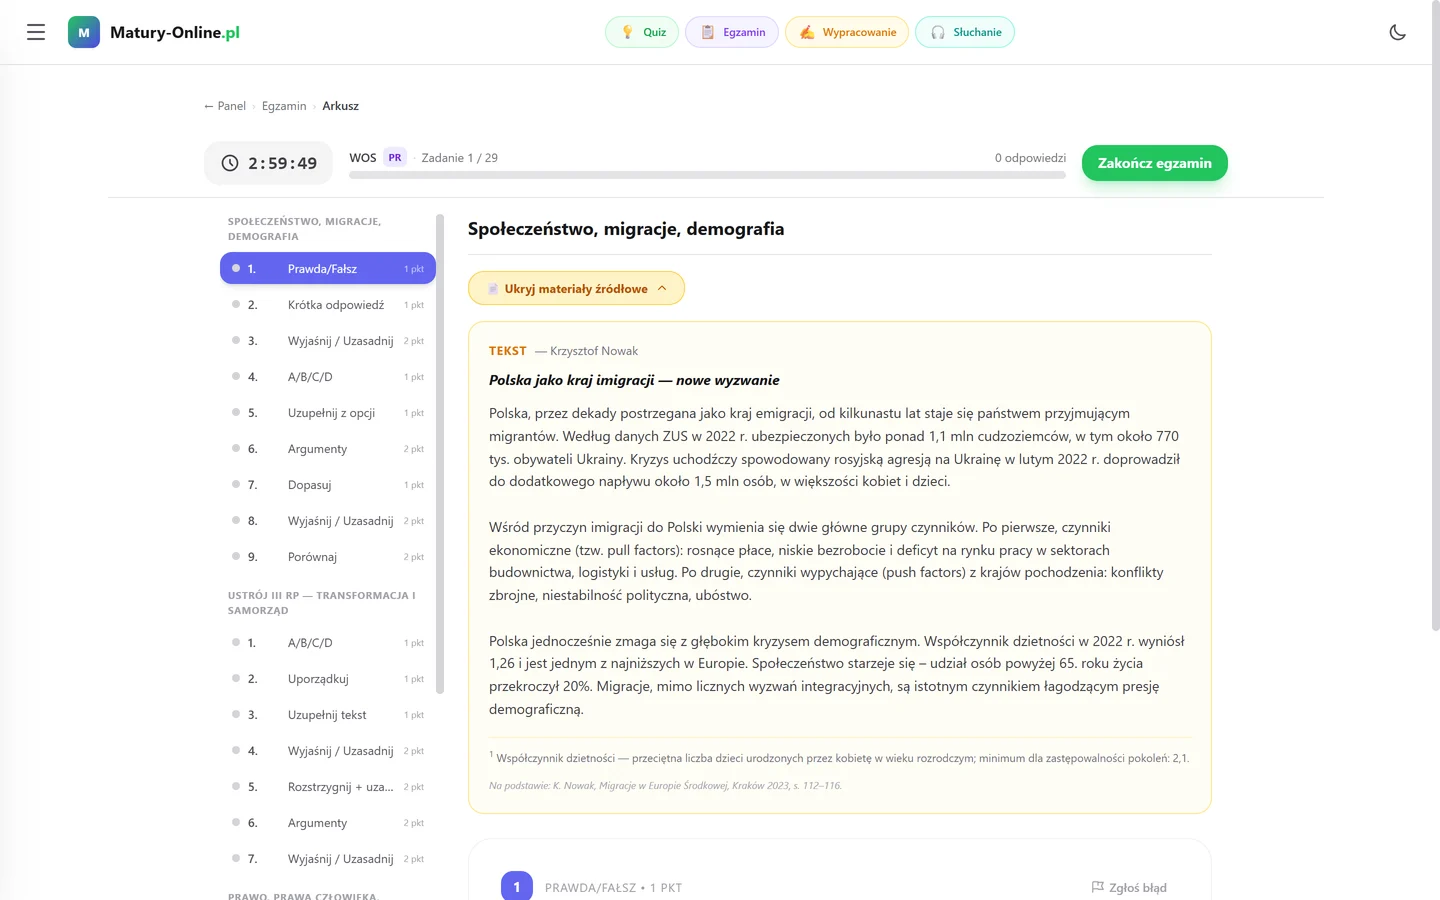Open task 5 Uzupełnij z opcji
Image resolution: width=1440 pixels, height=900 pixels.
[328, 412]
